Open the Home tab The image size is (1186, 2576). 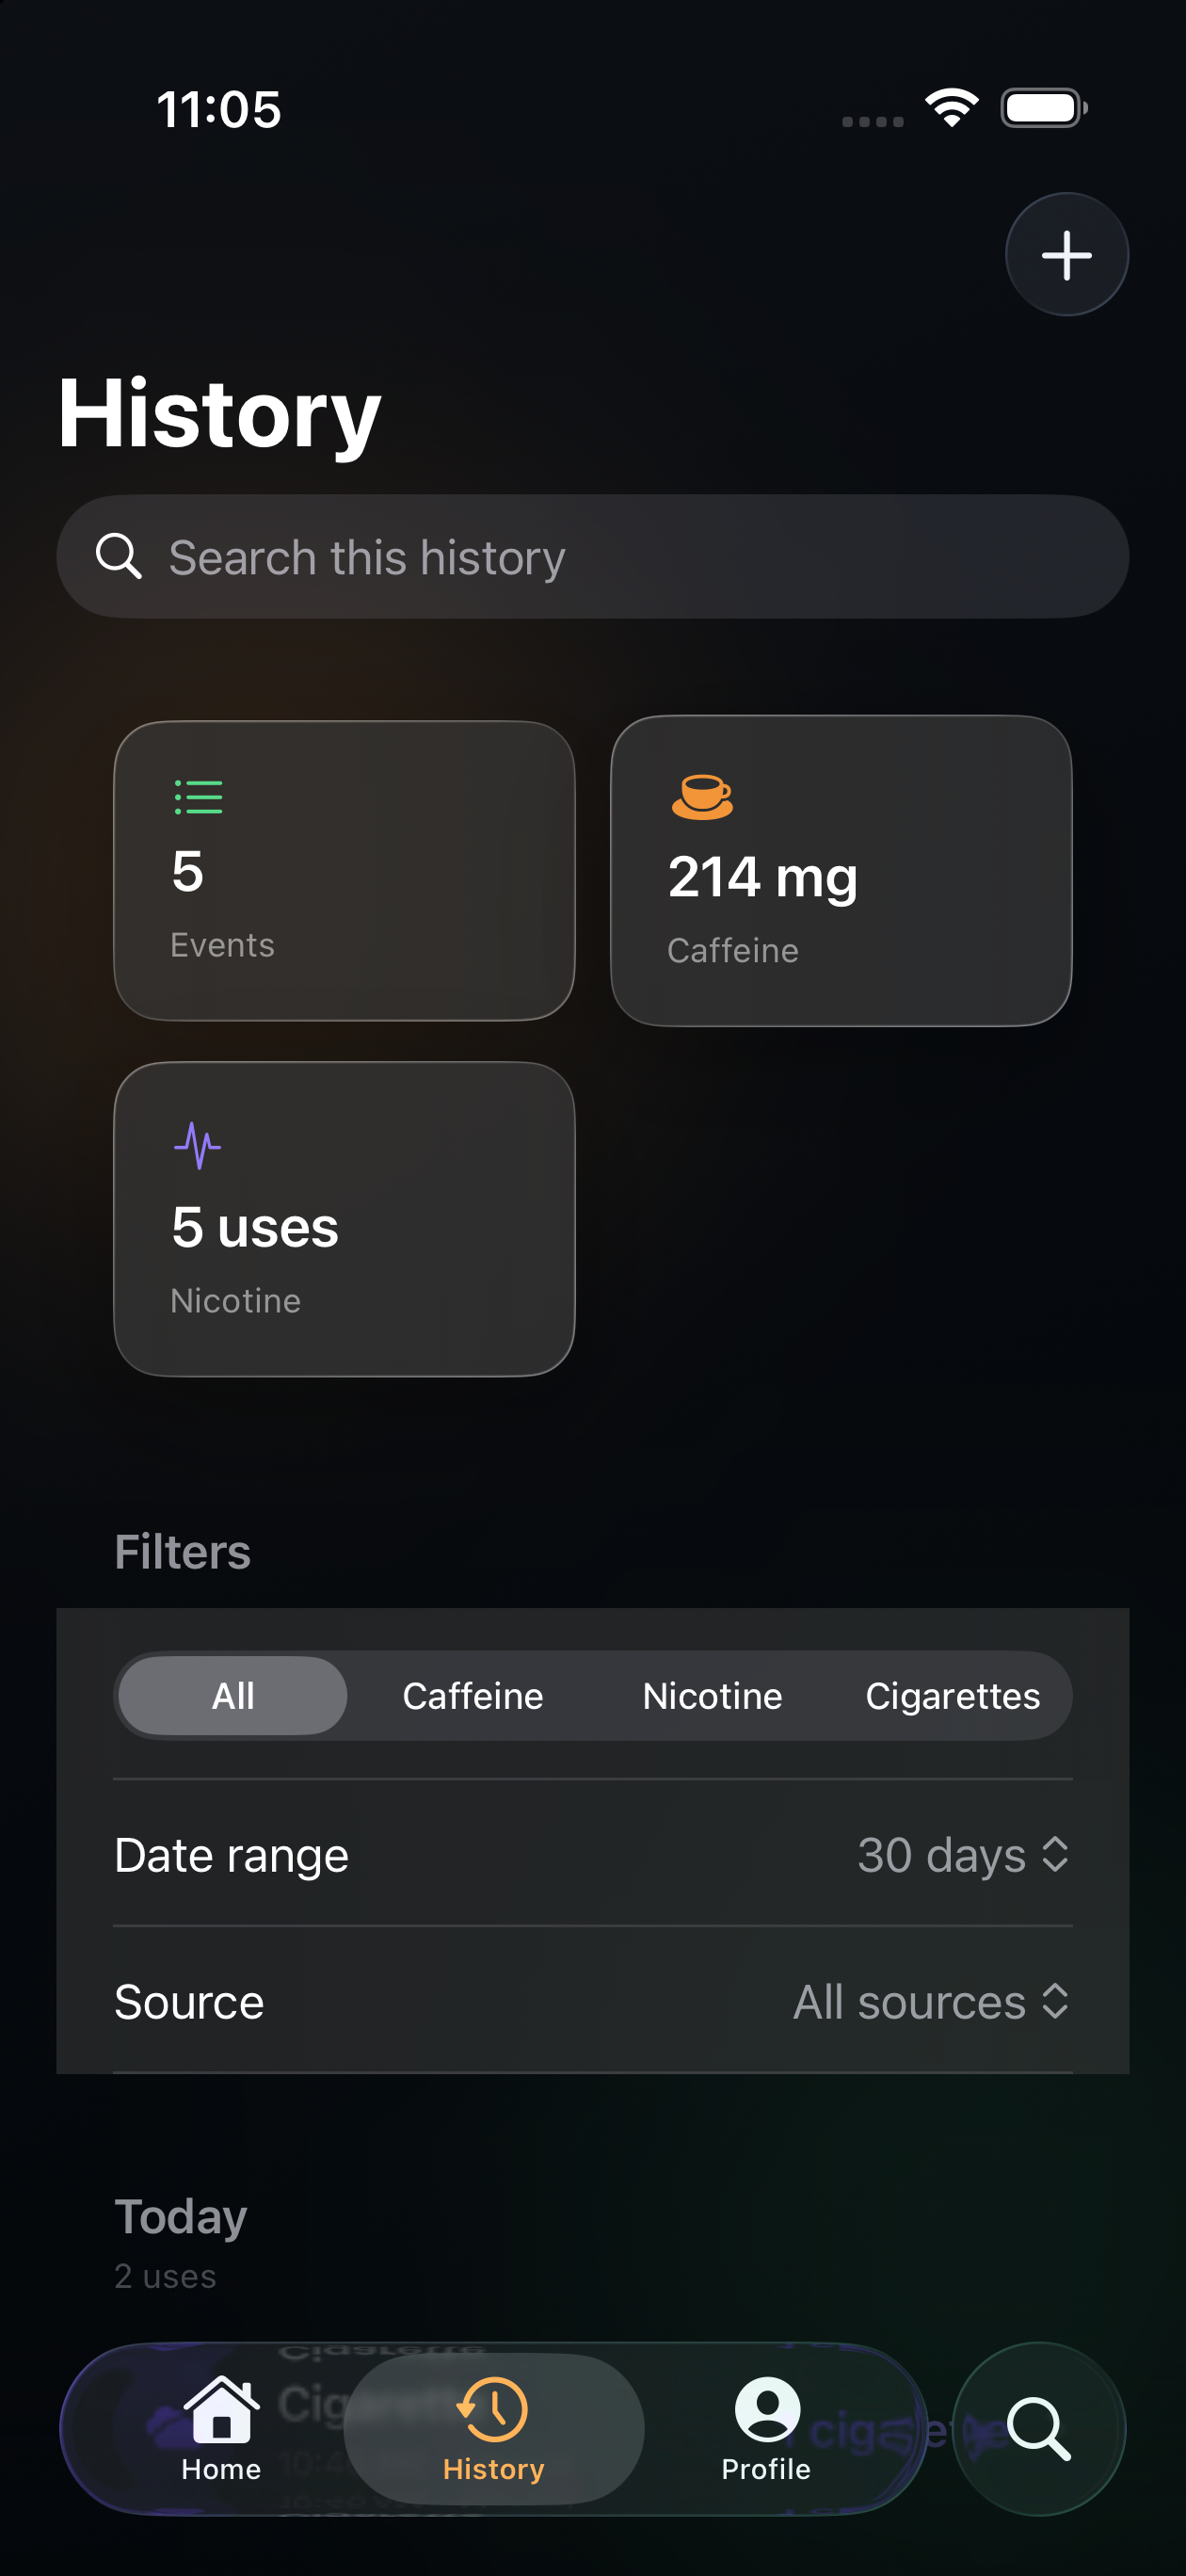click(x=221, y=2428)
